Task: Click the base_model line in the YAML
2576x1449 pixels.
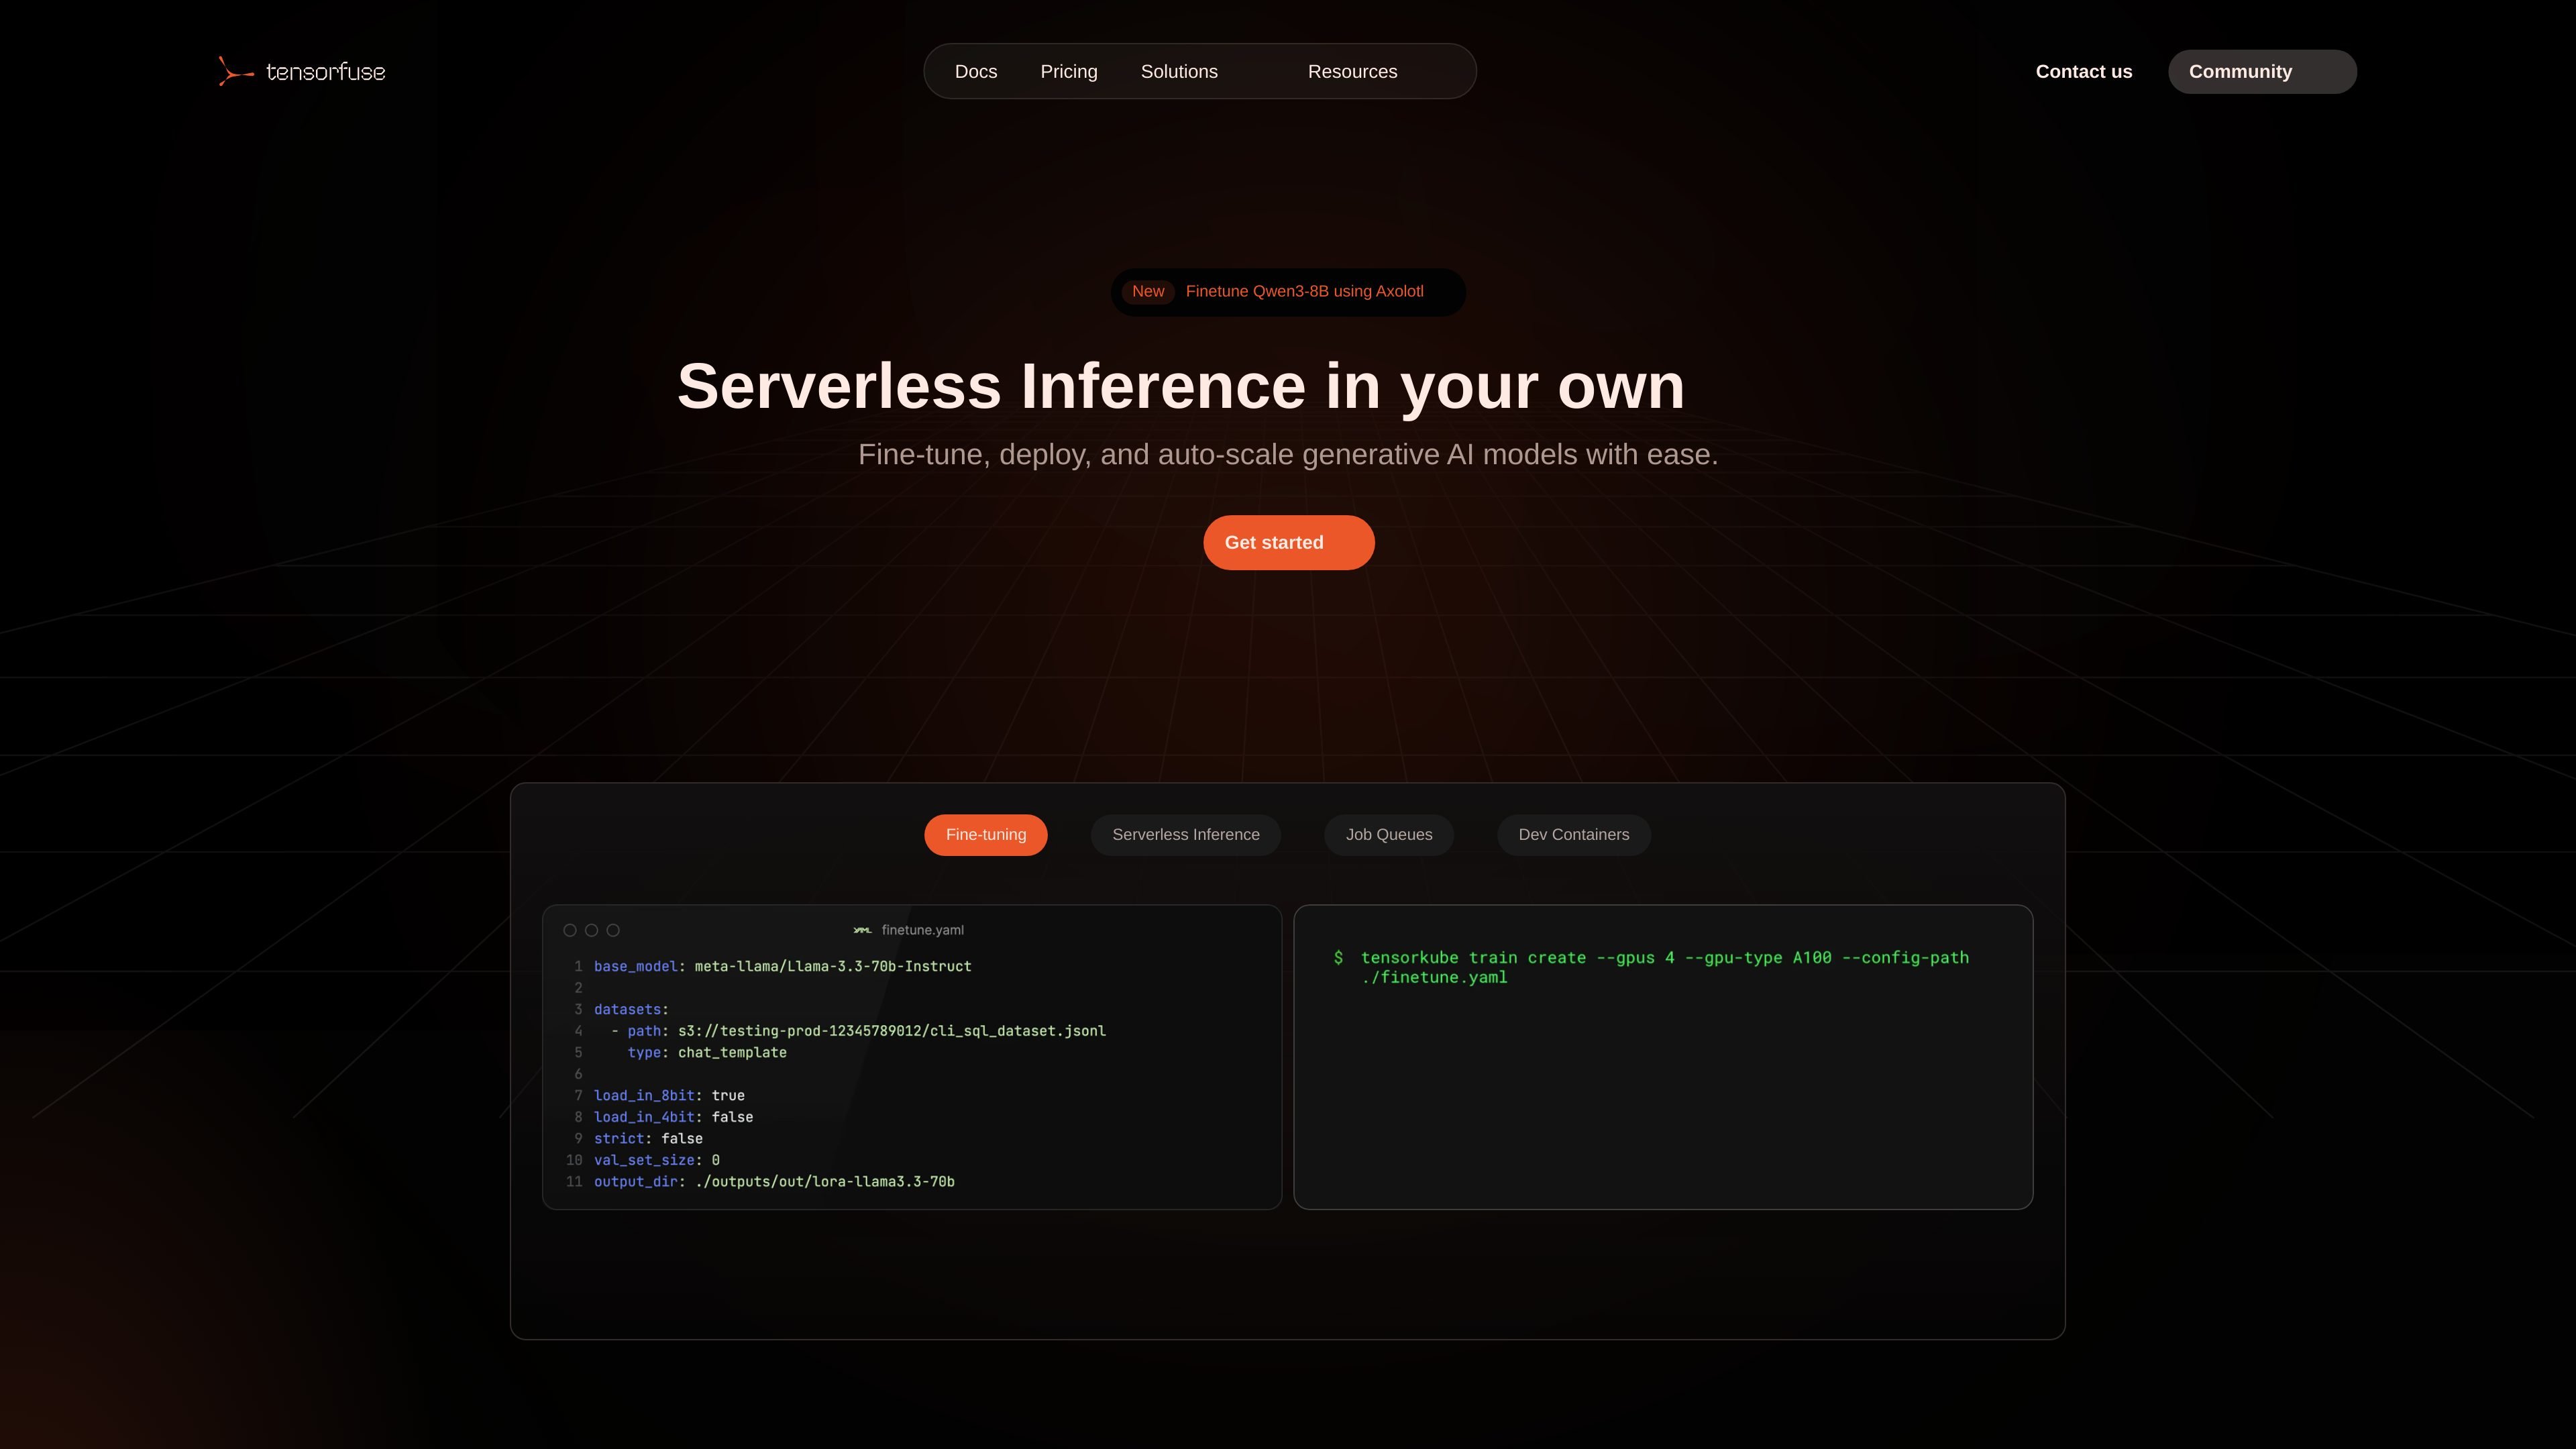Action: [782, 966]
